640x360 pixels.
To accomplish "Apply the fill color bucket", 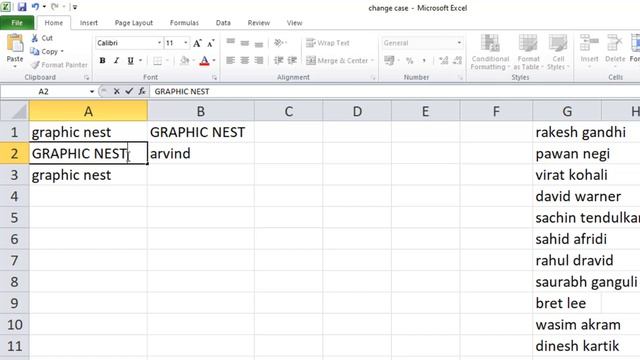I will (184, 60).
